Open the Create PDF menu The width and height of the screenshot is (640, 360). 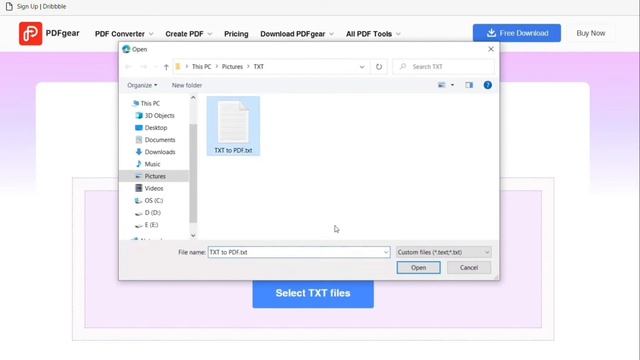click(x=189, y=34)
